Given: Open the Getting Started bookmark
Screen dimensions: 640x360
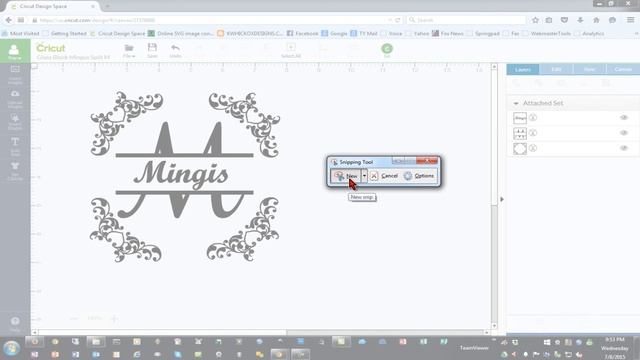Looking at the screenshot, I should (64, 33).
